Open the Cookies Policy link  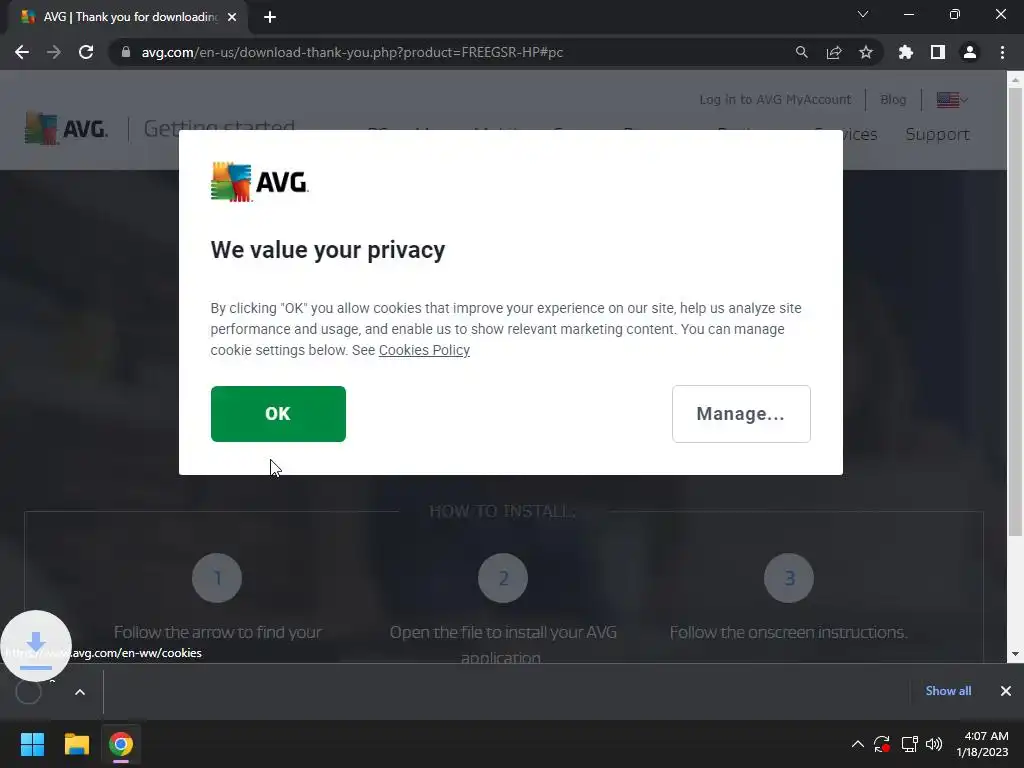pos(424,350)
